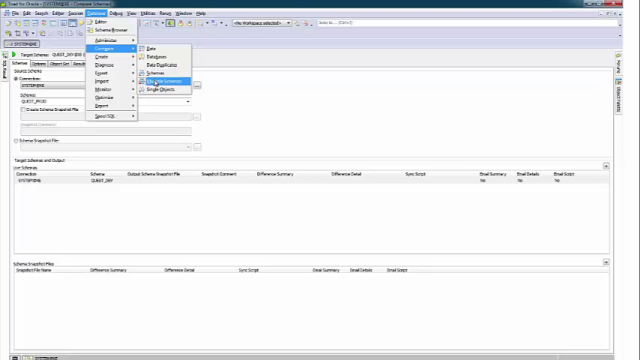This screenshot has height=360, width=640.
Task: Select Multiple Schemas in Compare submenu
Action: click(164, 81)
